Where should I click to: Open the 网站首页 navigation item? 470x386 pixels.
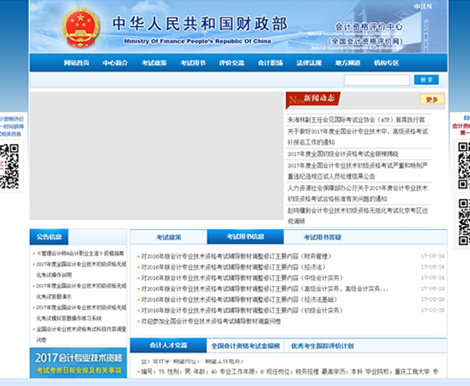tap(77, 63)
